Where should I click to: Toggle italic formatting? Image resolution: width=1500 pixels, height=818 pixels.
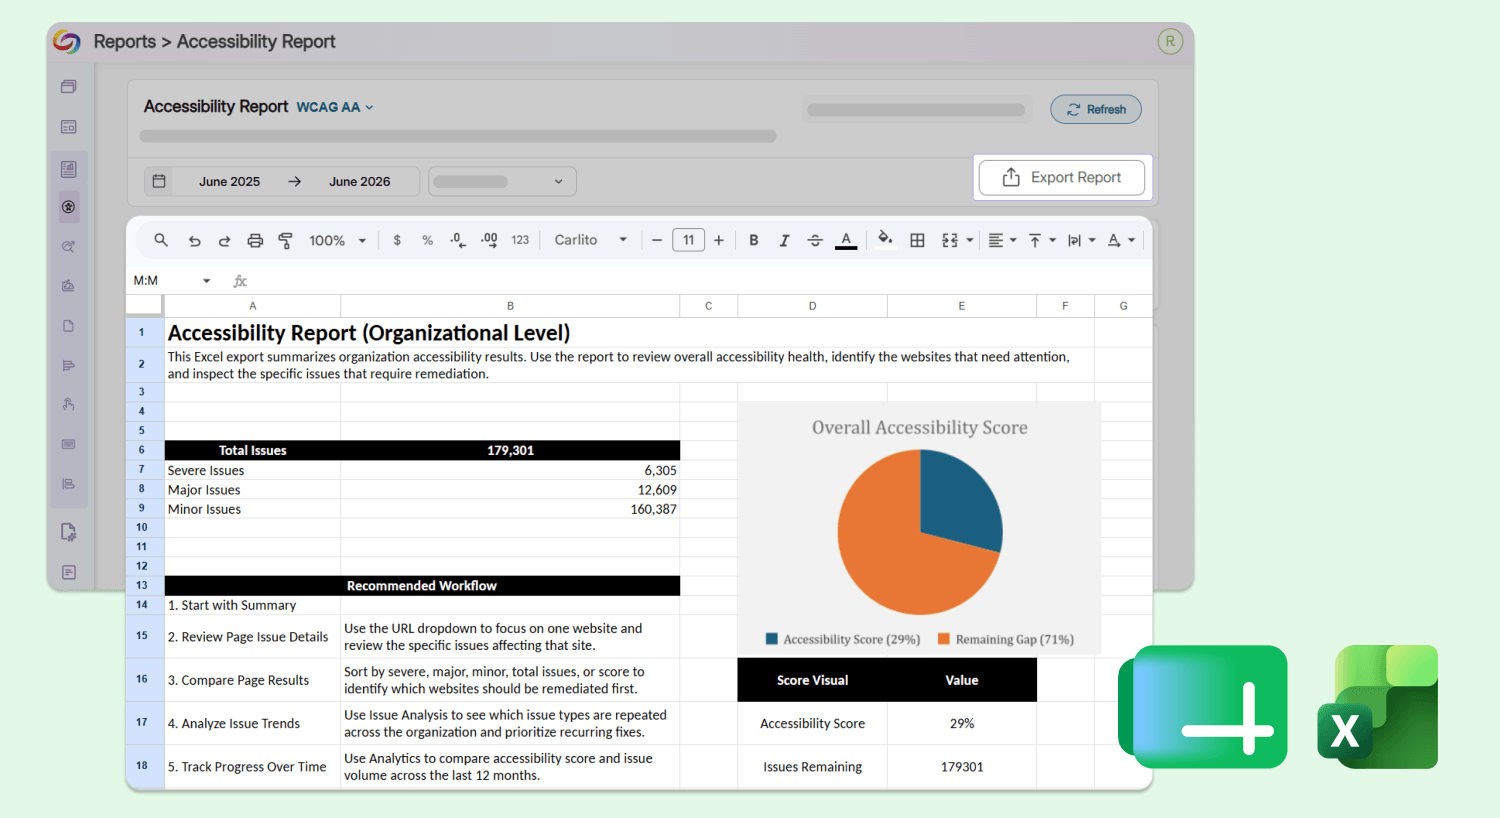point(784,240)
